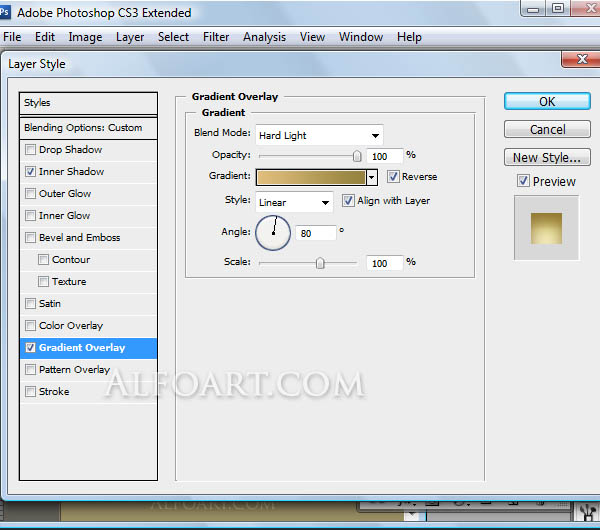Open the Layer menu
This screenshot has width=600, height=530.
[x=130, y=37]
